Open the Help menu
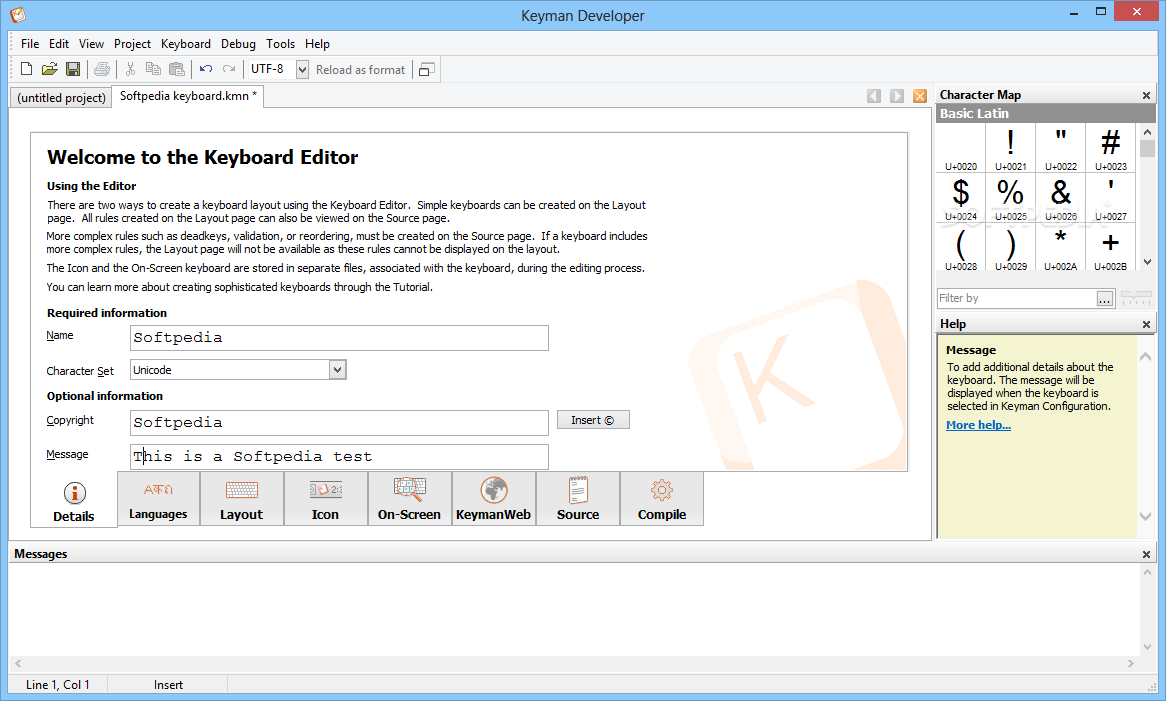1166x701 pixels. pos(317,44)
